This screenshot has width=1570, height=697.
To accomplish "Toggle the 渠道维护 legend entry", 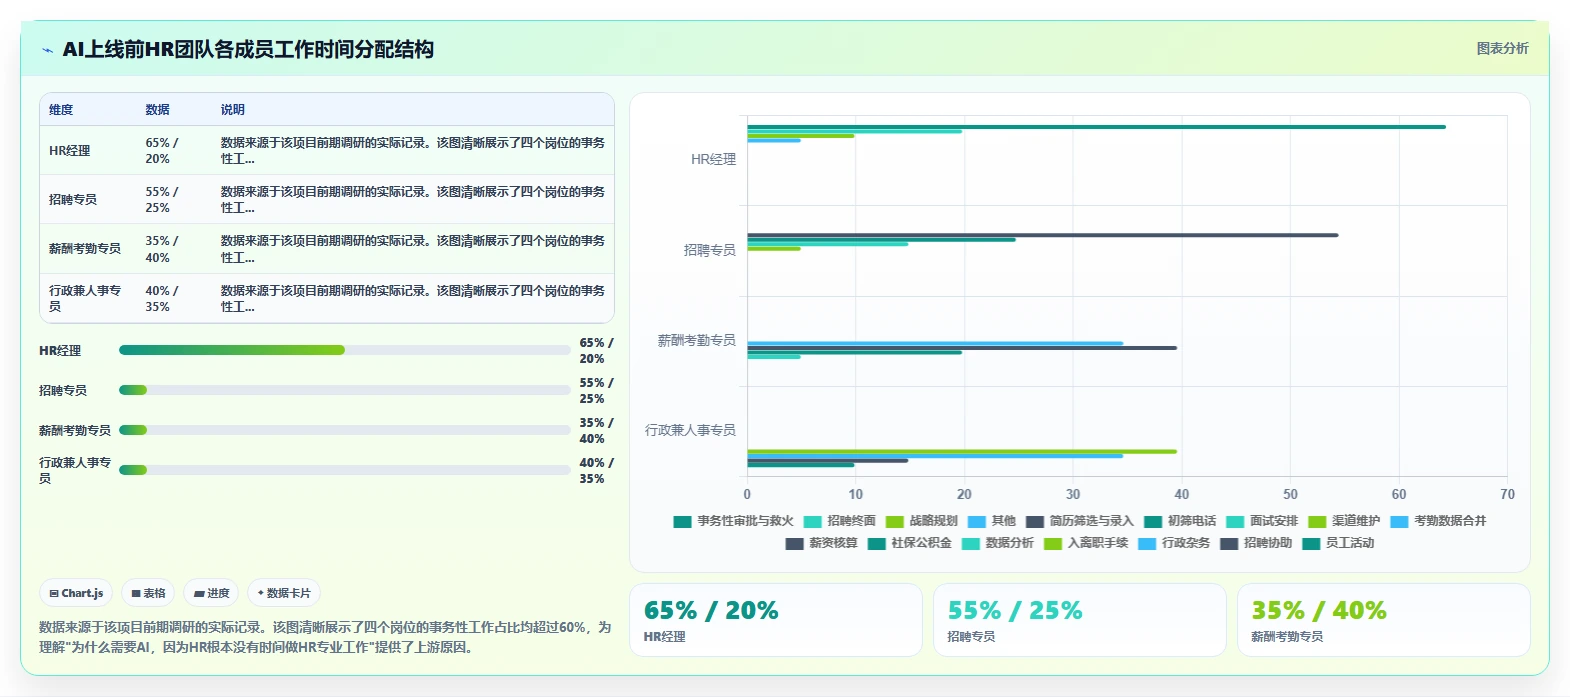I will pyautogui.click(x=1344, y=521).
